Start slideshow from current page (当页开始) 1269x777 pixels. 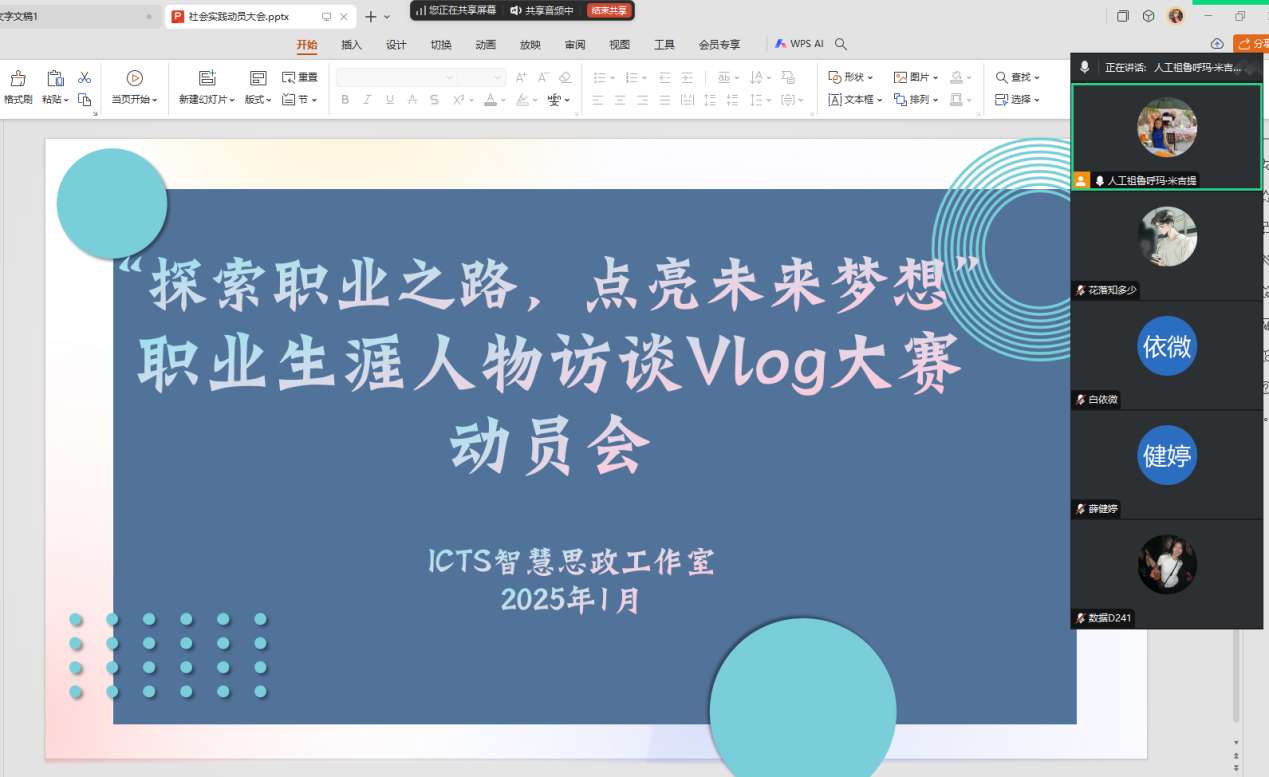(134, 78)
